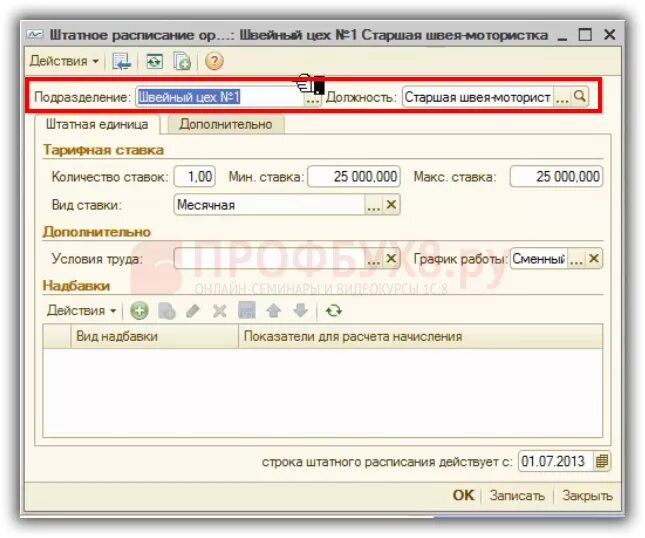The image size is (645, 538).
Task: Click the copy document toolbar icon
Action: (182, 61)
